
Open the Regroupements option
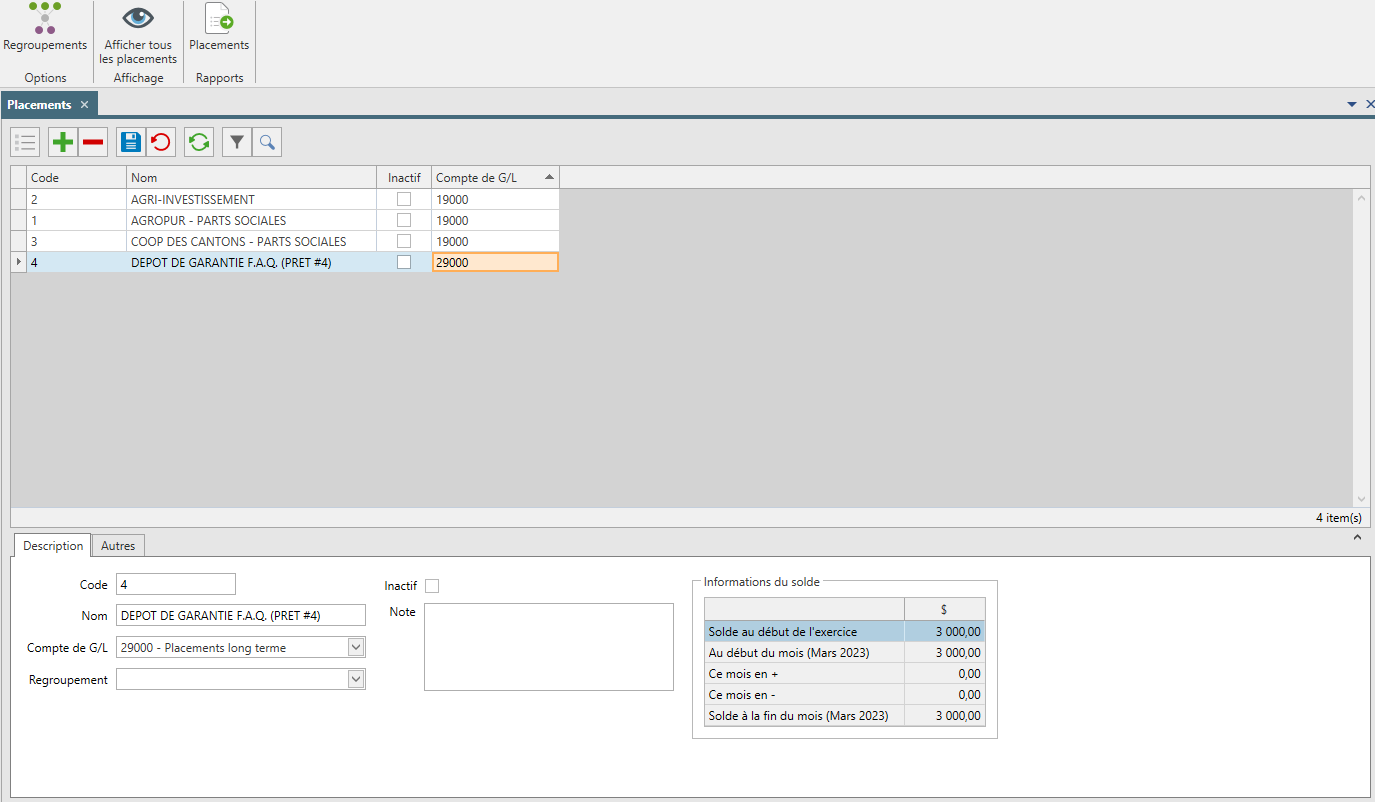pos(45,27)
